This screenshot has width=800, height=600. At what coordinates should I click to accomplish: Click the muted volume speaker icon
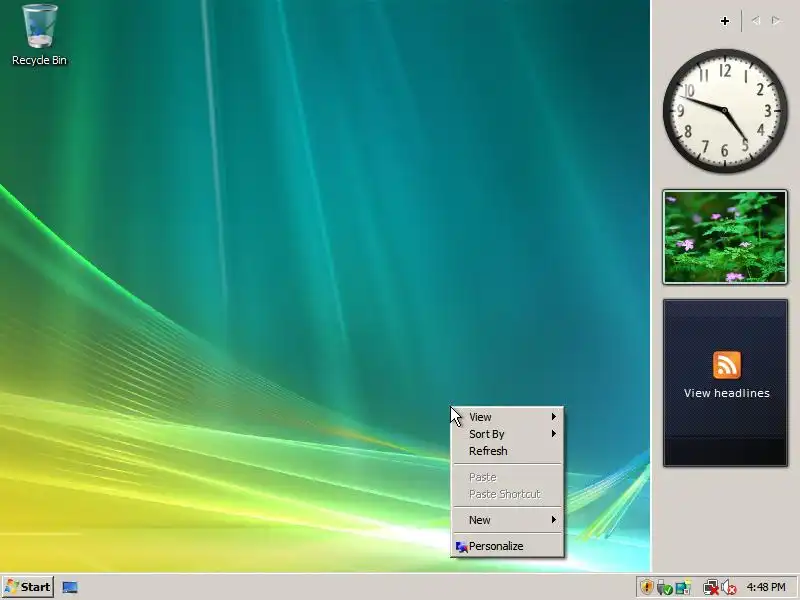[729, 587]
